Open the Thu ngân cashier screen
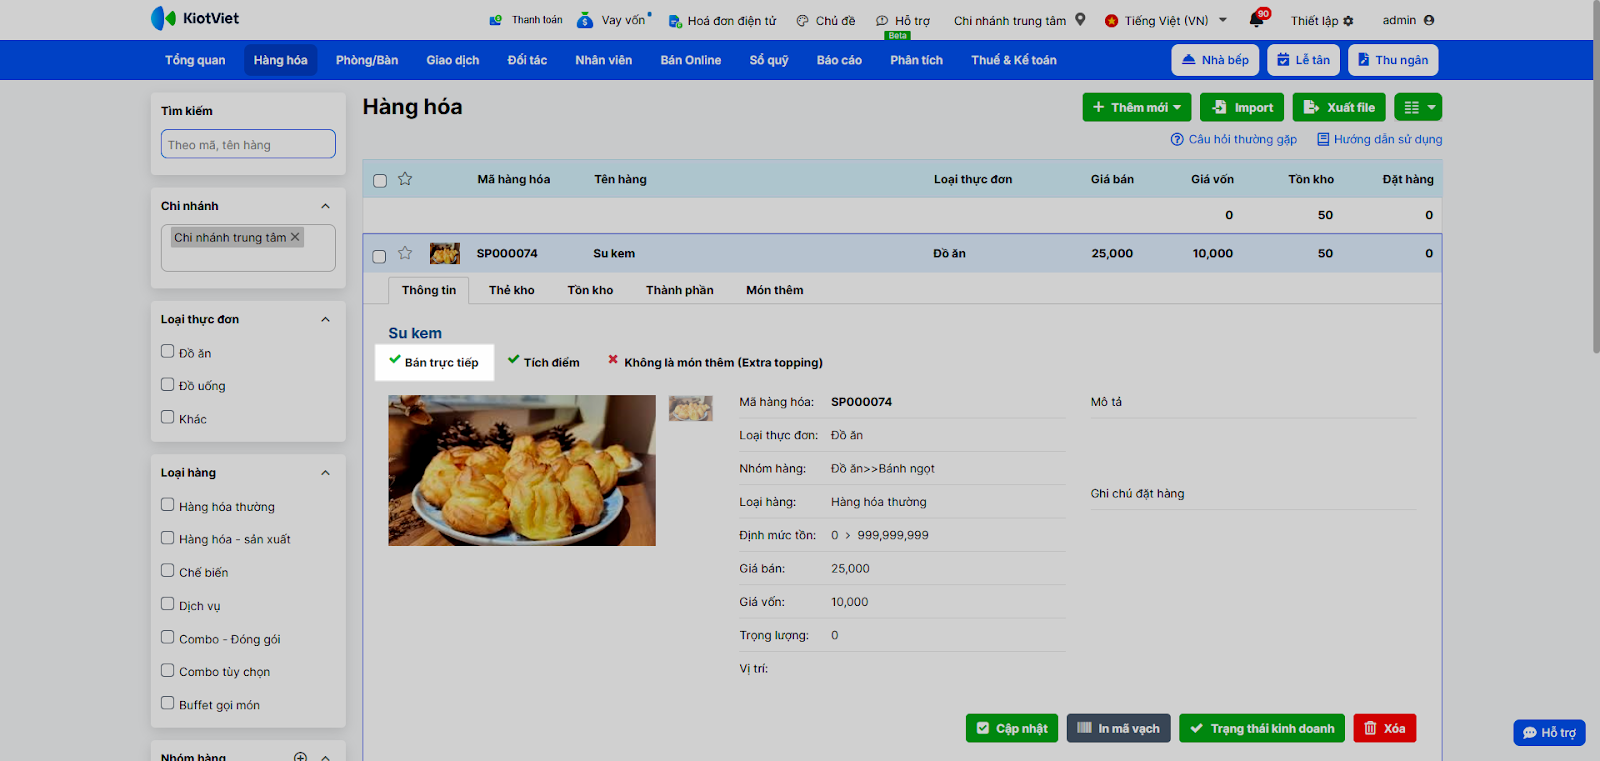 pyautogui.click(x=1393, y=60)
